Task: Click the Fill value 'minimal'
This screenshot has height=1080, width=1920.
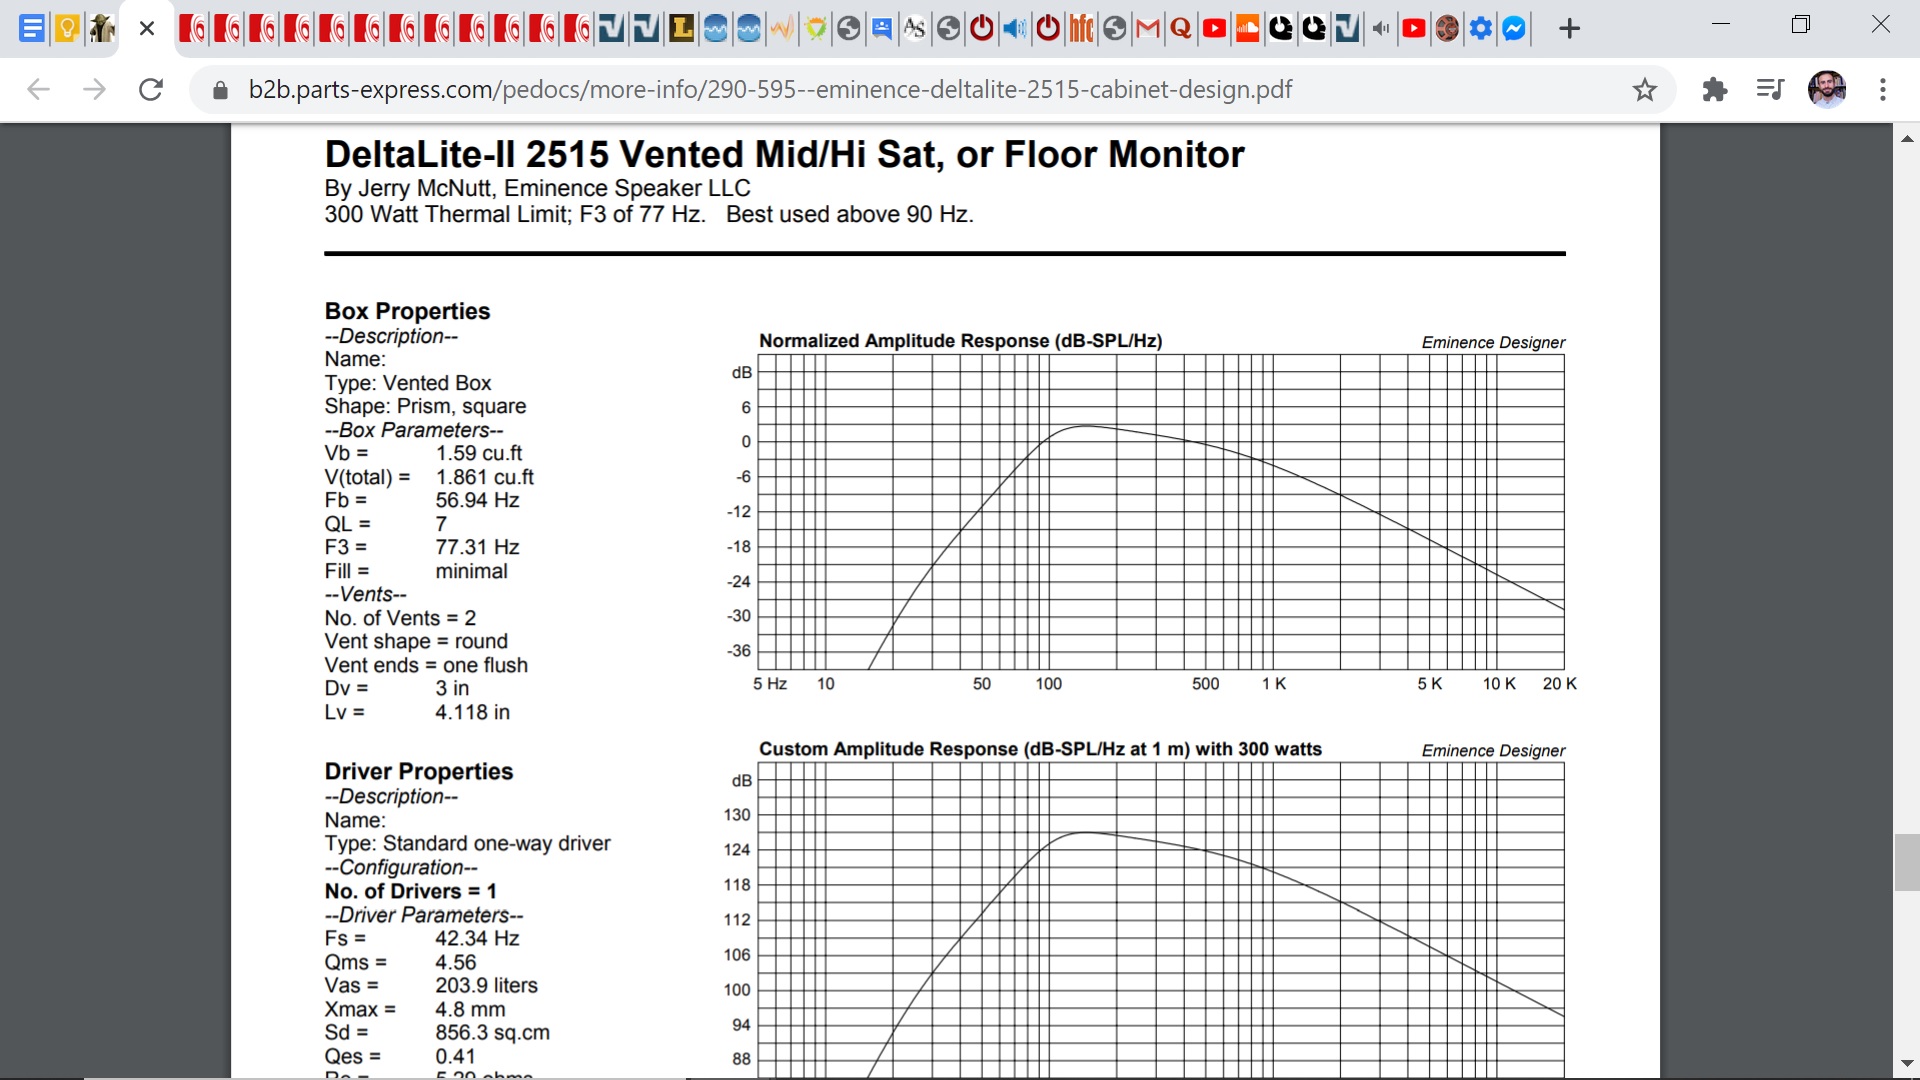Action: click(x=471, y=571)
